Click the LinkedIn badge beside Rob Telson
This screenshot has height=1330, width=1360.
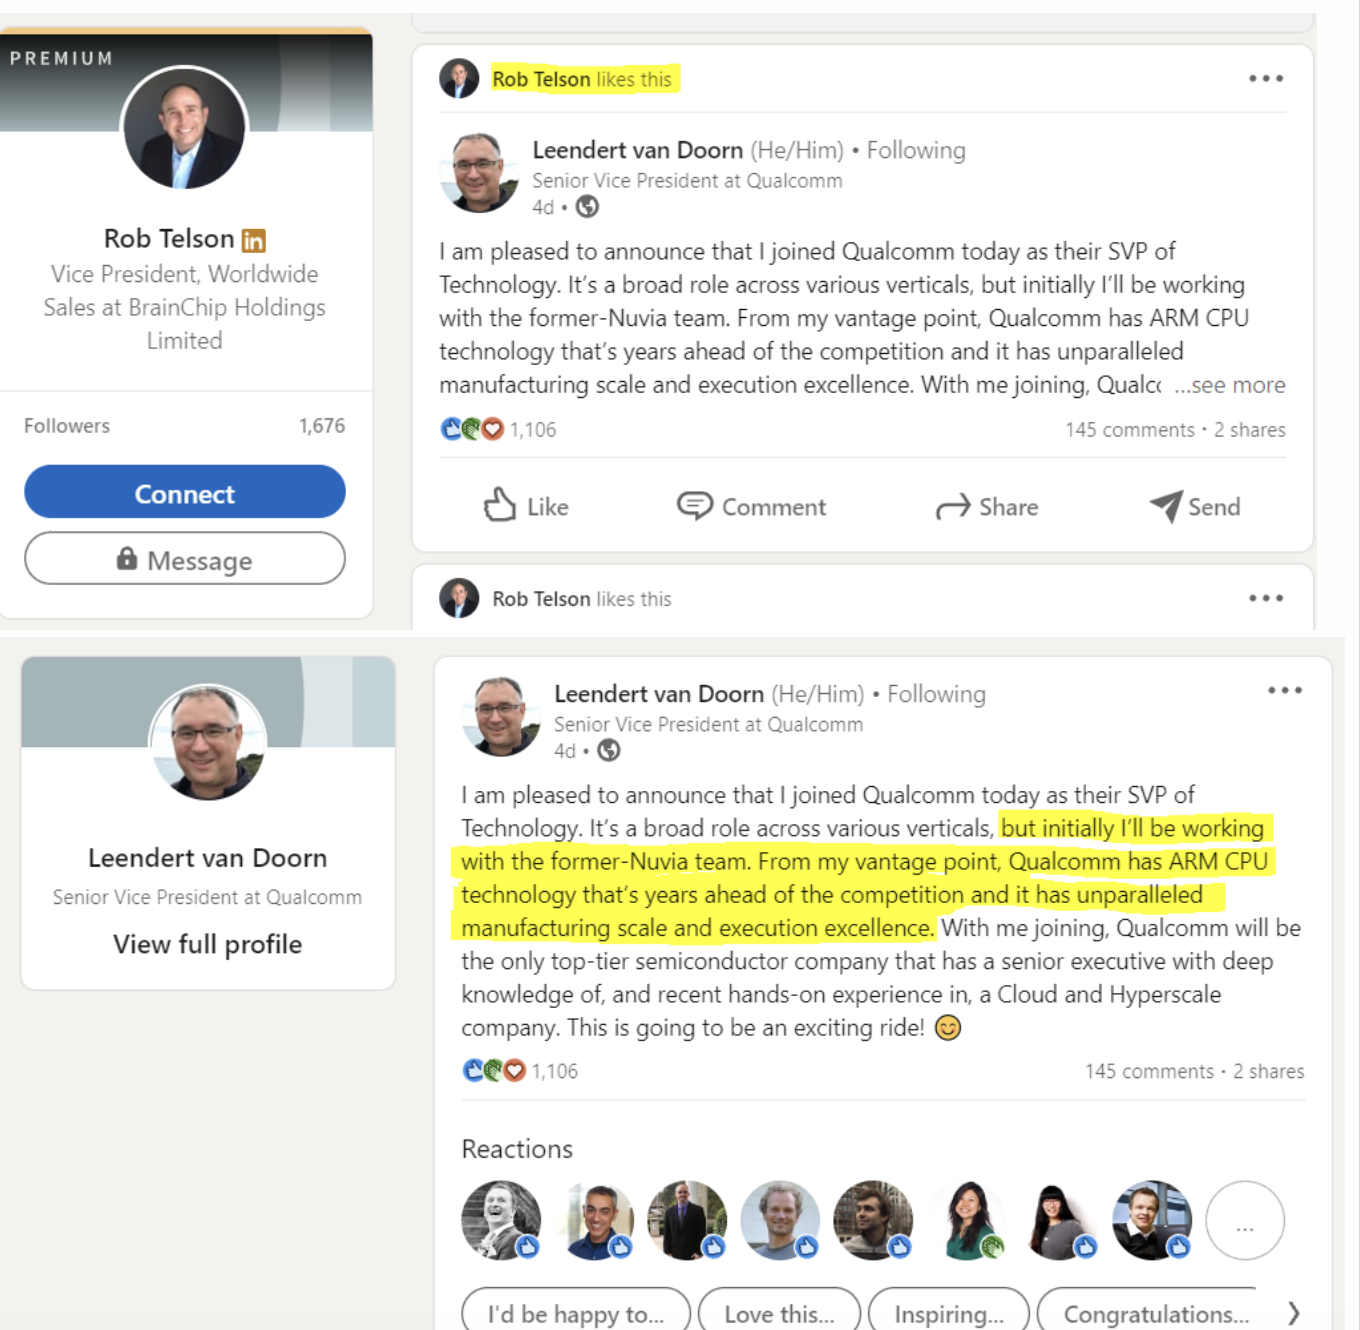tap(254, 240)
